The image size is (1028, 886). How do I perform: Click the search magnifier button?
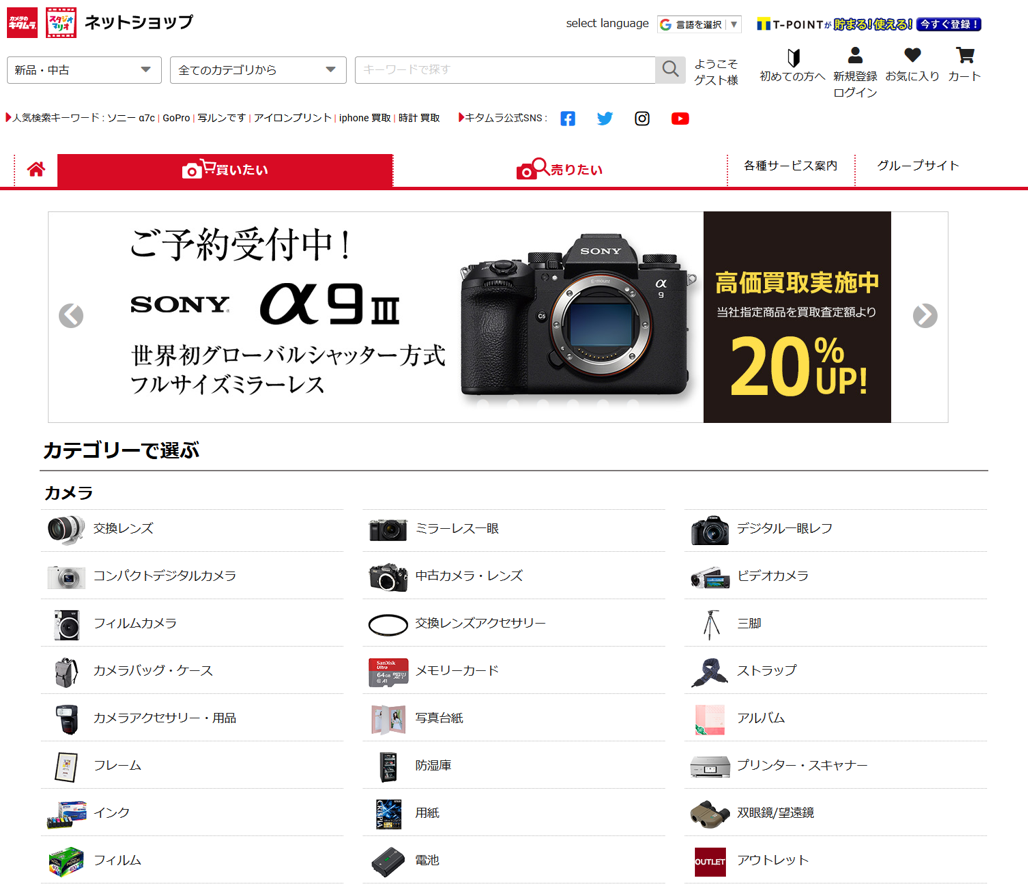click(670, 70)
